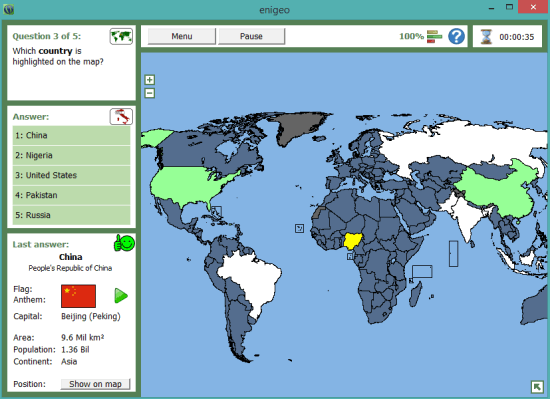
Task: Click the world map icon in question panel
Action: coord(121,36)
